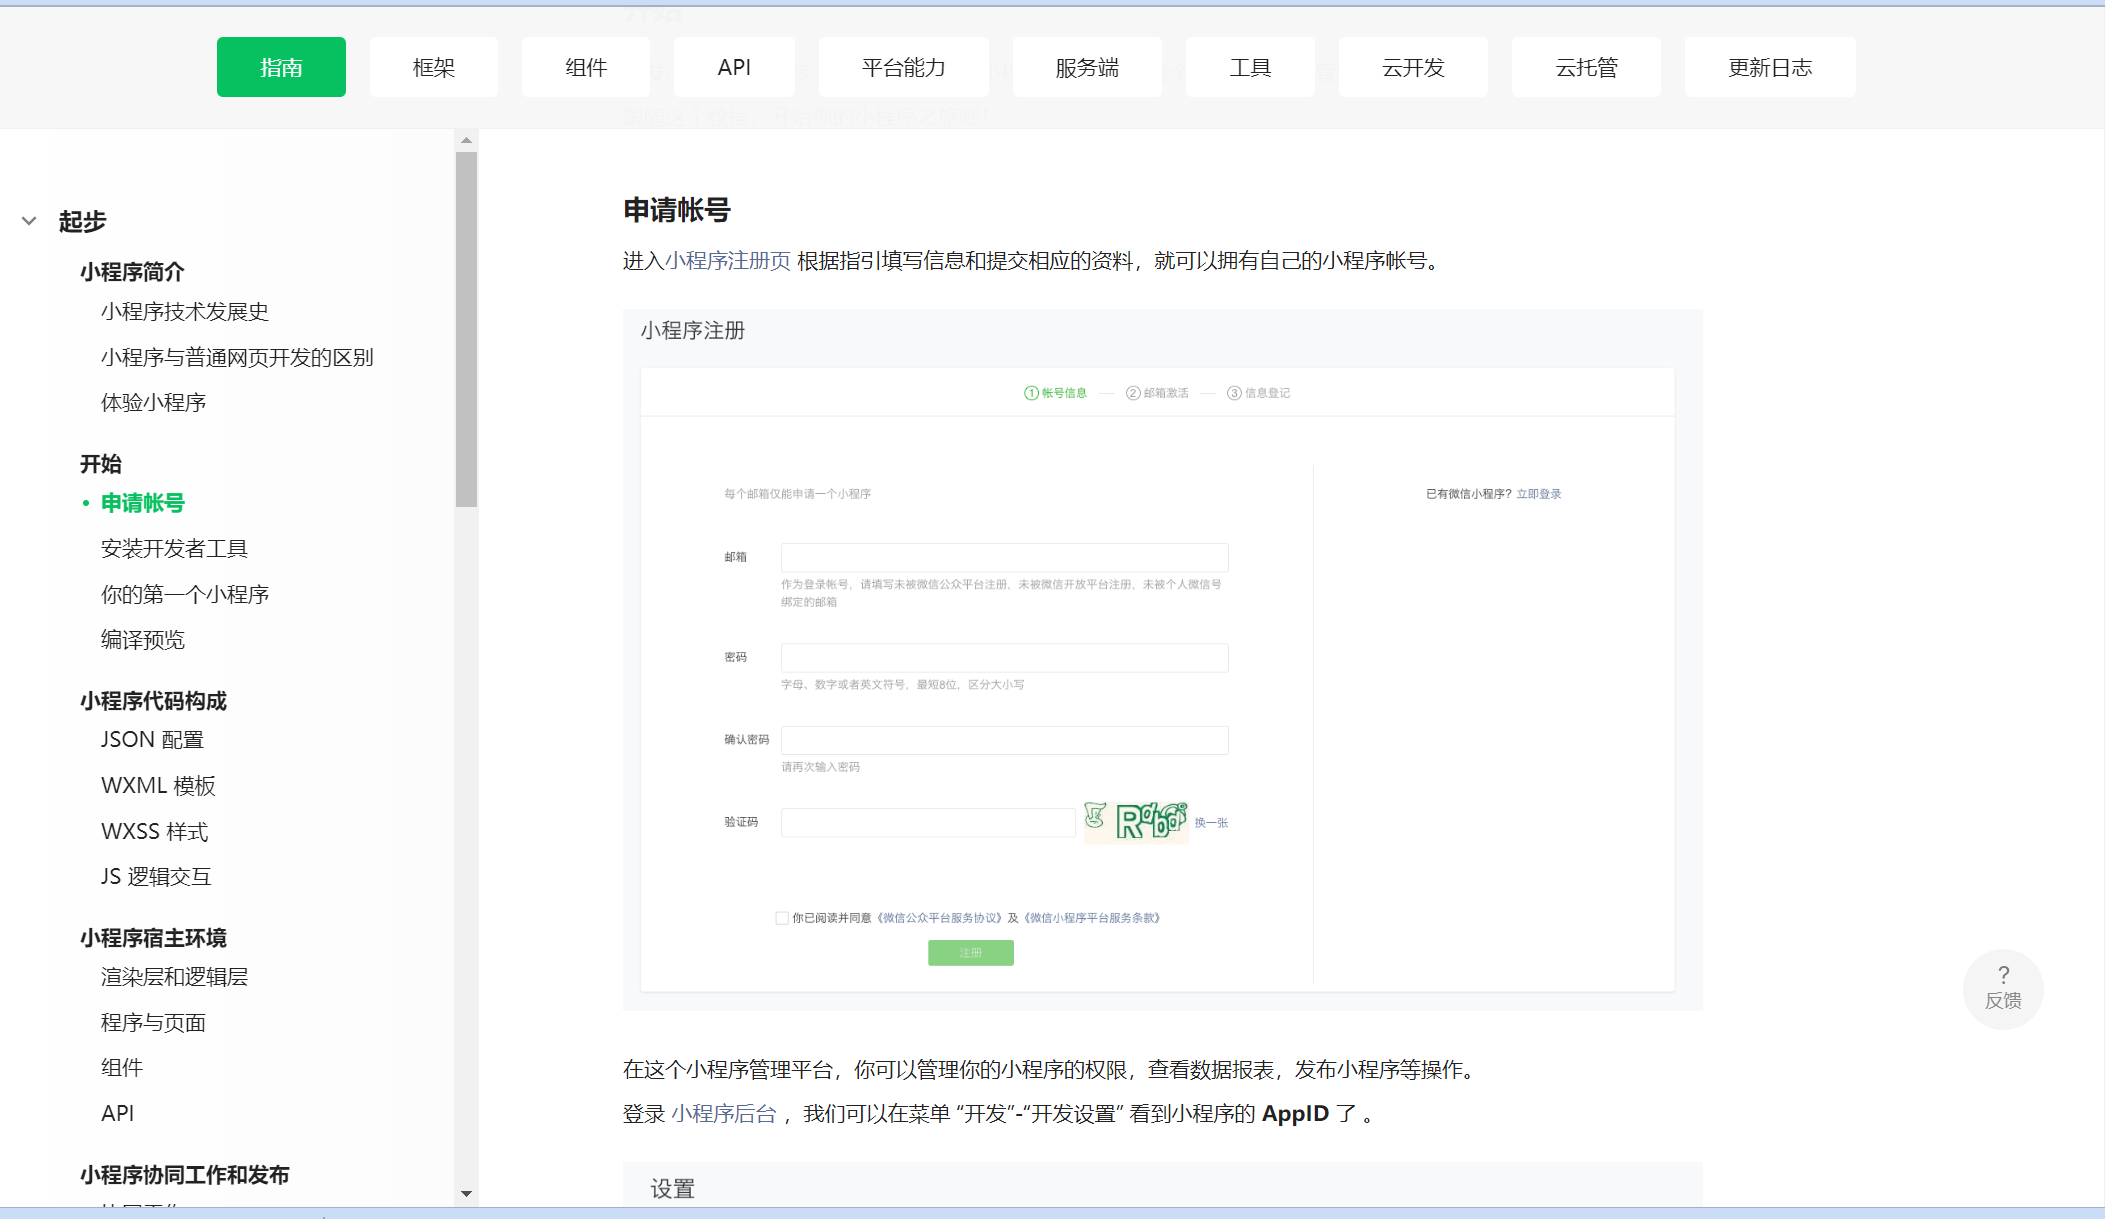Click sidebar scrollbar down arrow
This screenshot has width=2105, height=1219.
(466, 1193)
